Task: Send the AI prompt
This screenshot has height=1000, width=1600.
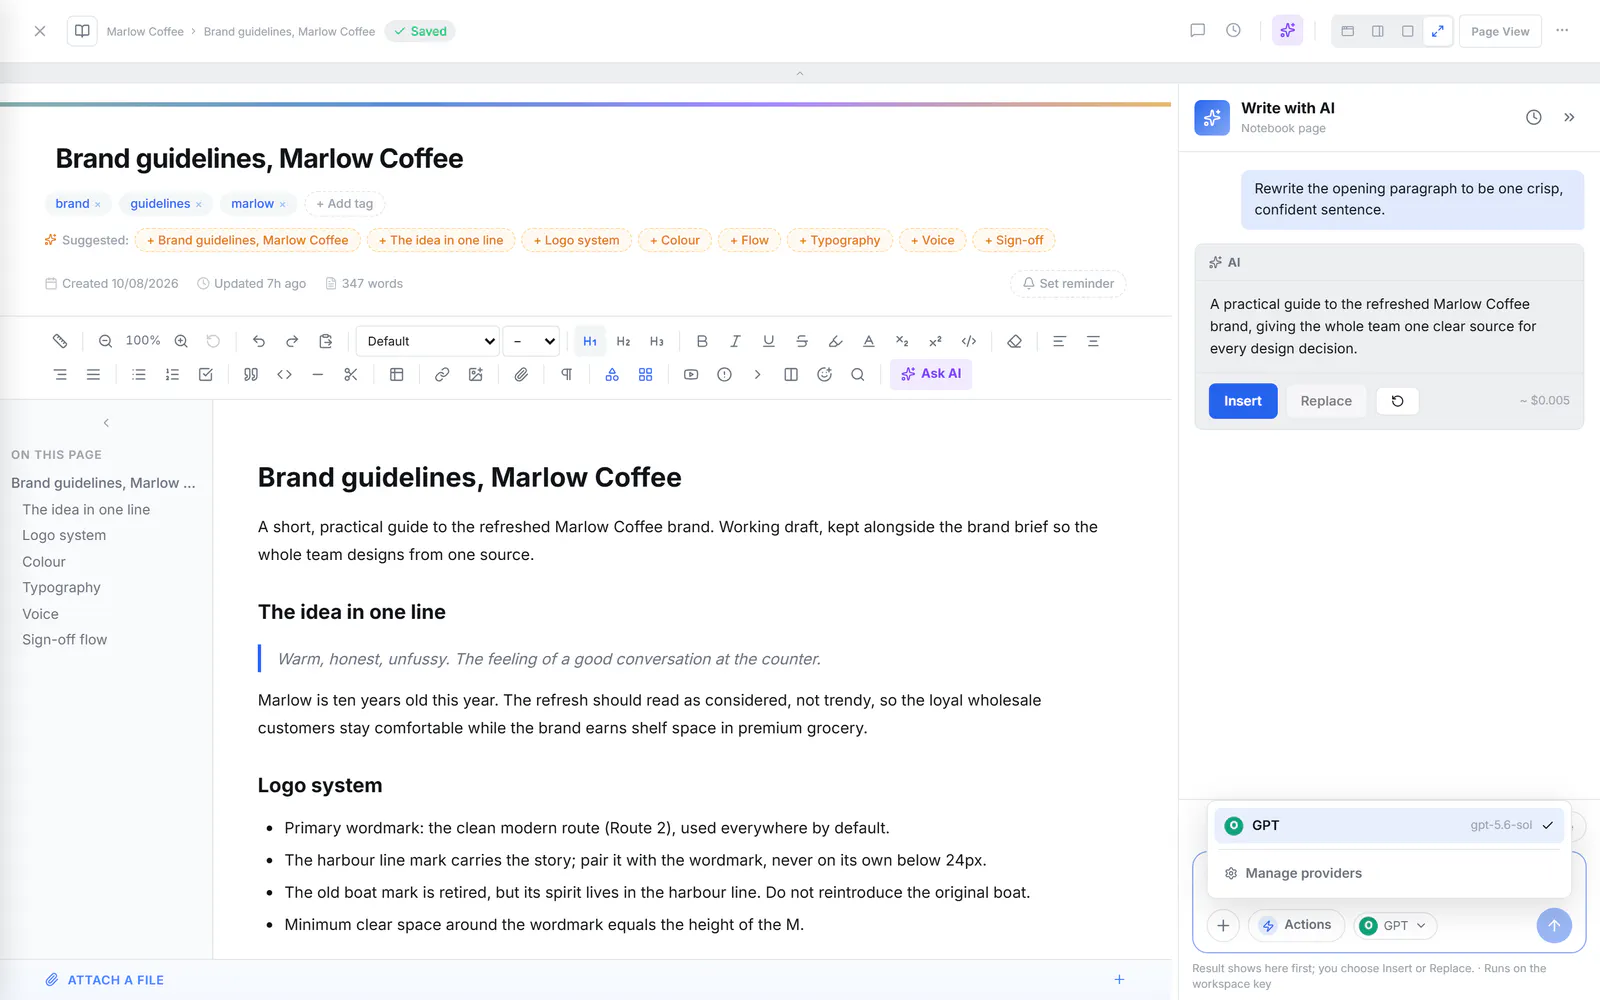Action: tap(1554, 925)
